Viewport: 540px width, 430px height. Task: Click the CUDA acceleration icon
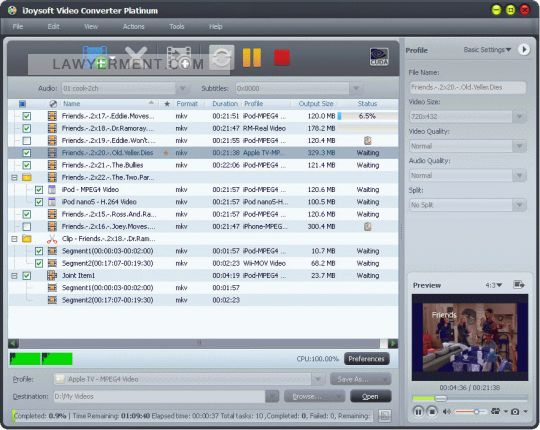pyautogui.click(x=379, y=57)
